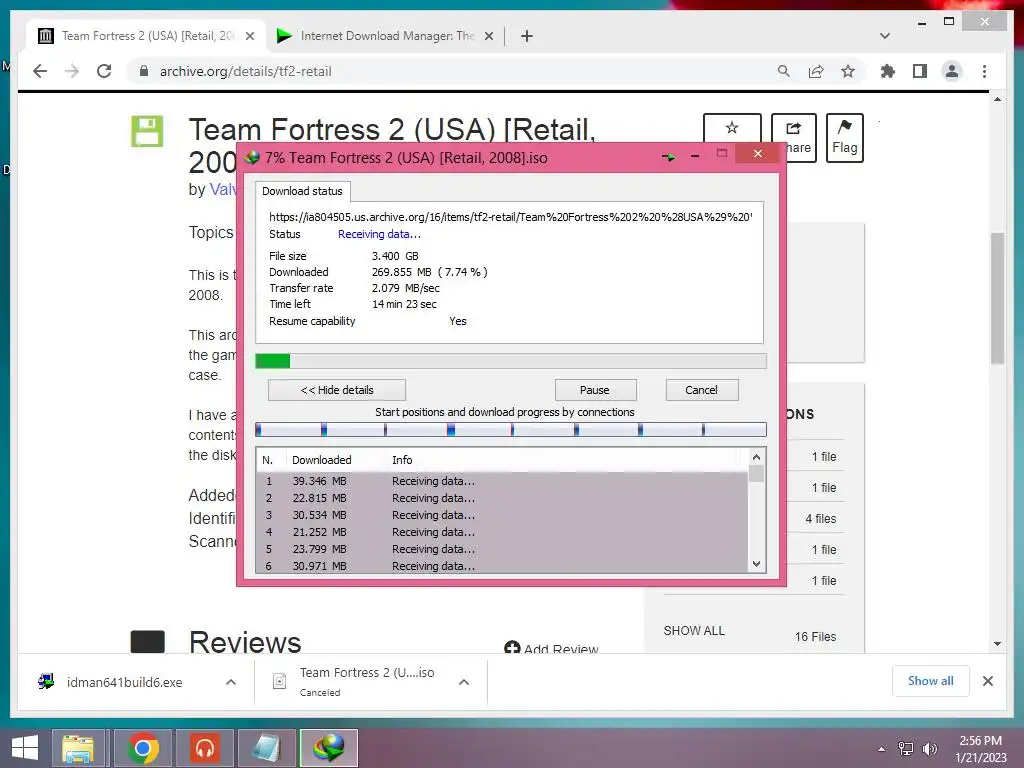Flag this archive.org item

coord(844,138)
